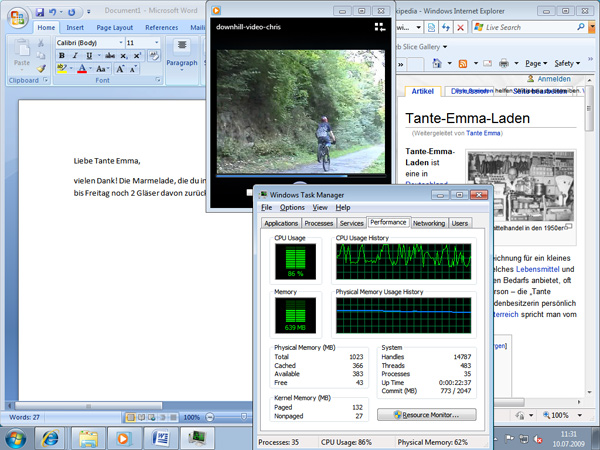The image size is (600, 450).
Task: Switch Word to Print Layout view
Action: click(130, 417)
